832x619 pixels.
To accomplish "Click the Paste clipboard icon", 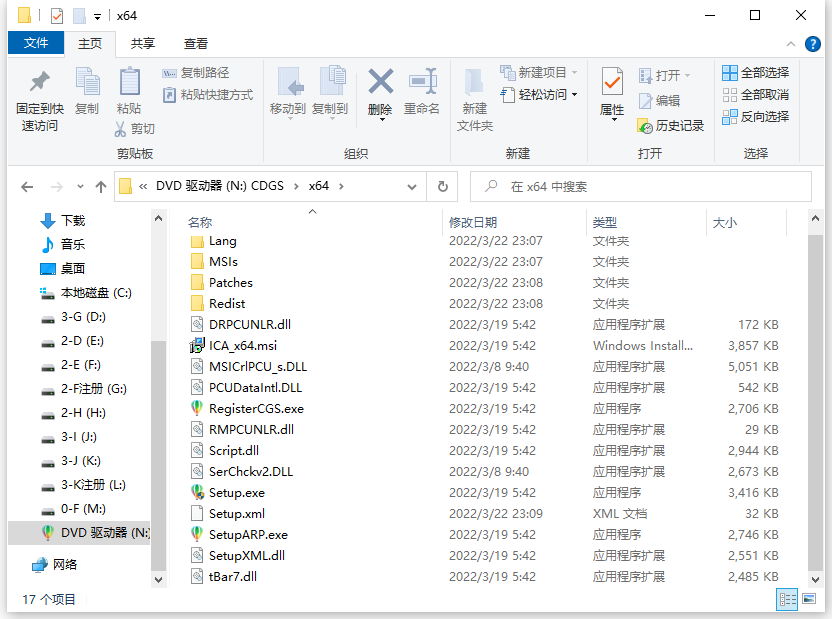I will coord(129,82).
